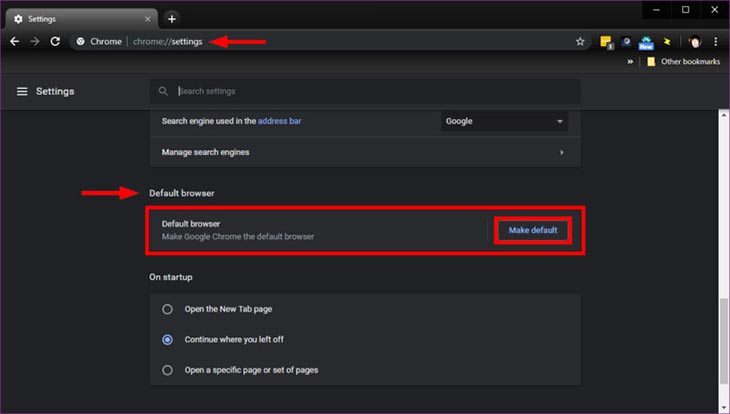Click the yellow lightning bolt extension
The height and width of the screenshot is (414, 730).
point(666,42)
